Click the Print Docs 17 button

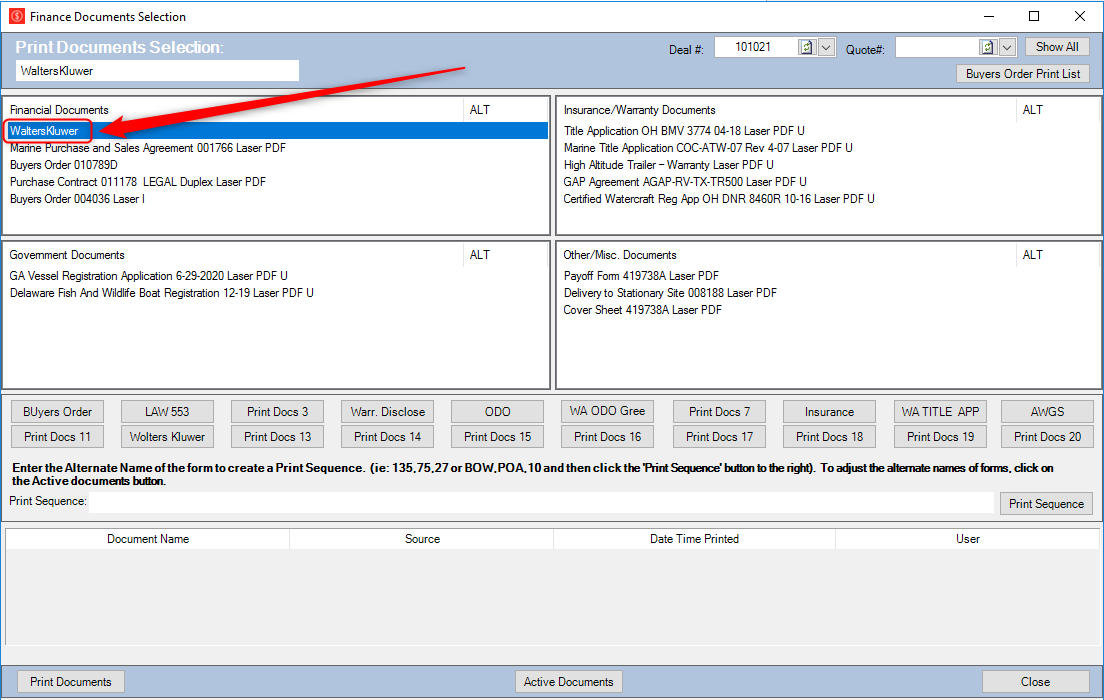pyautogui.click(x=719, y=437)
